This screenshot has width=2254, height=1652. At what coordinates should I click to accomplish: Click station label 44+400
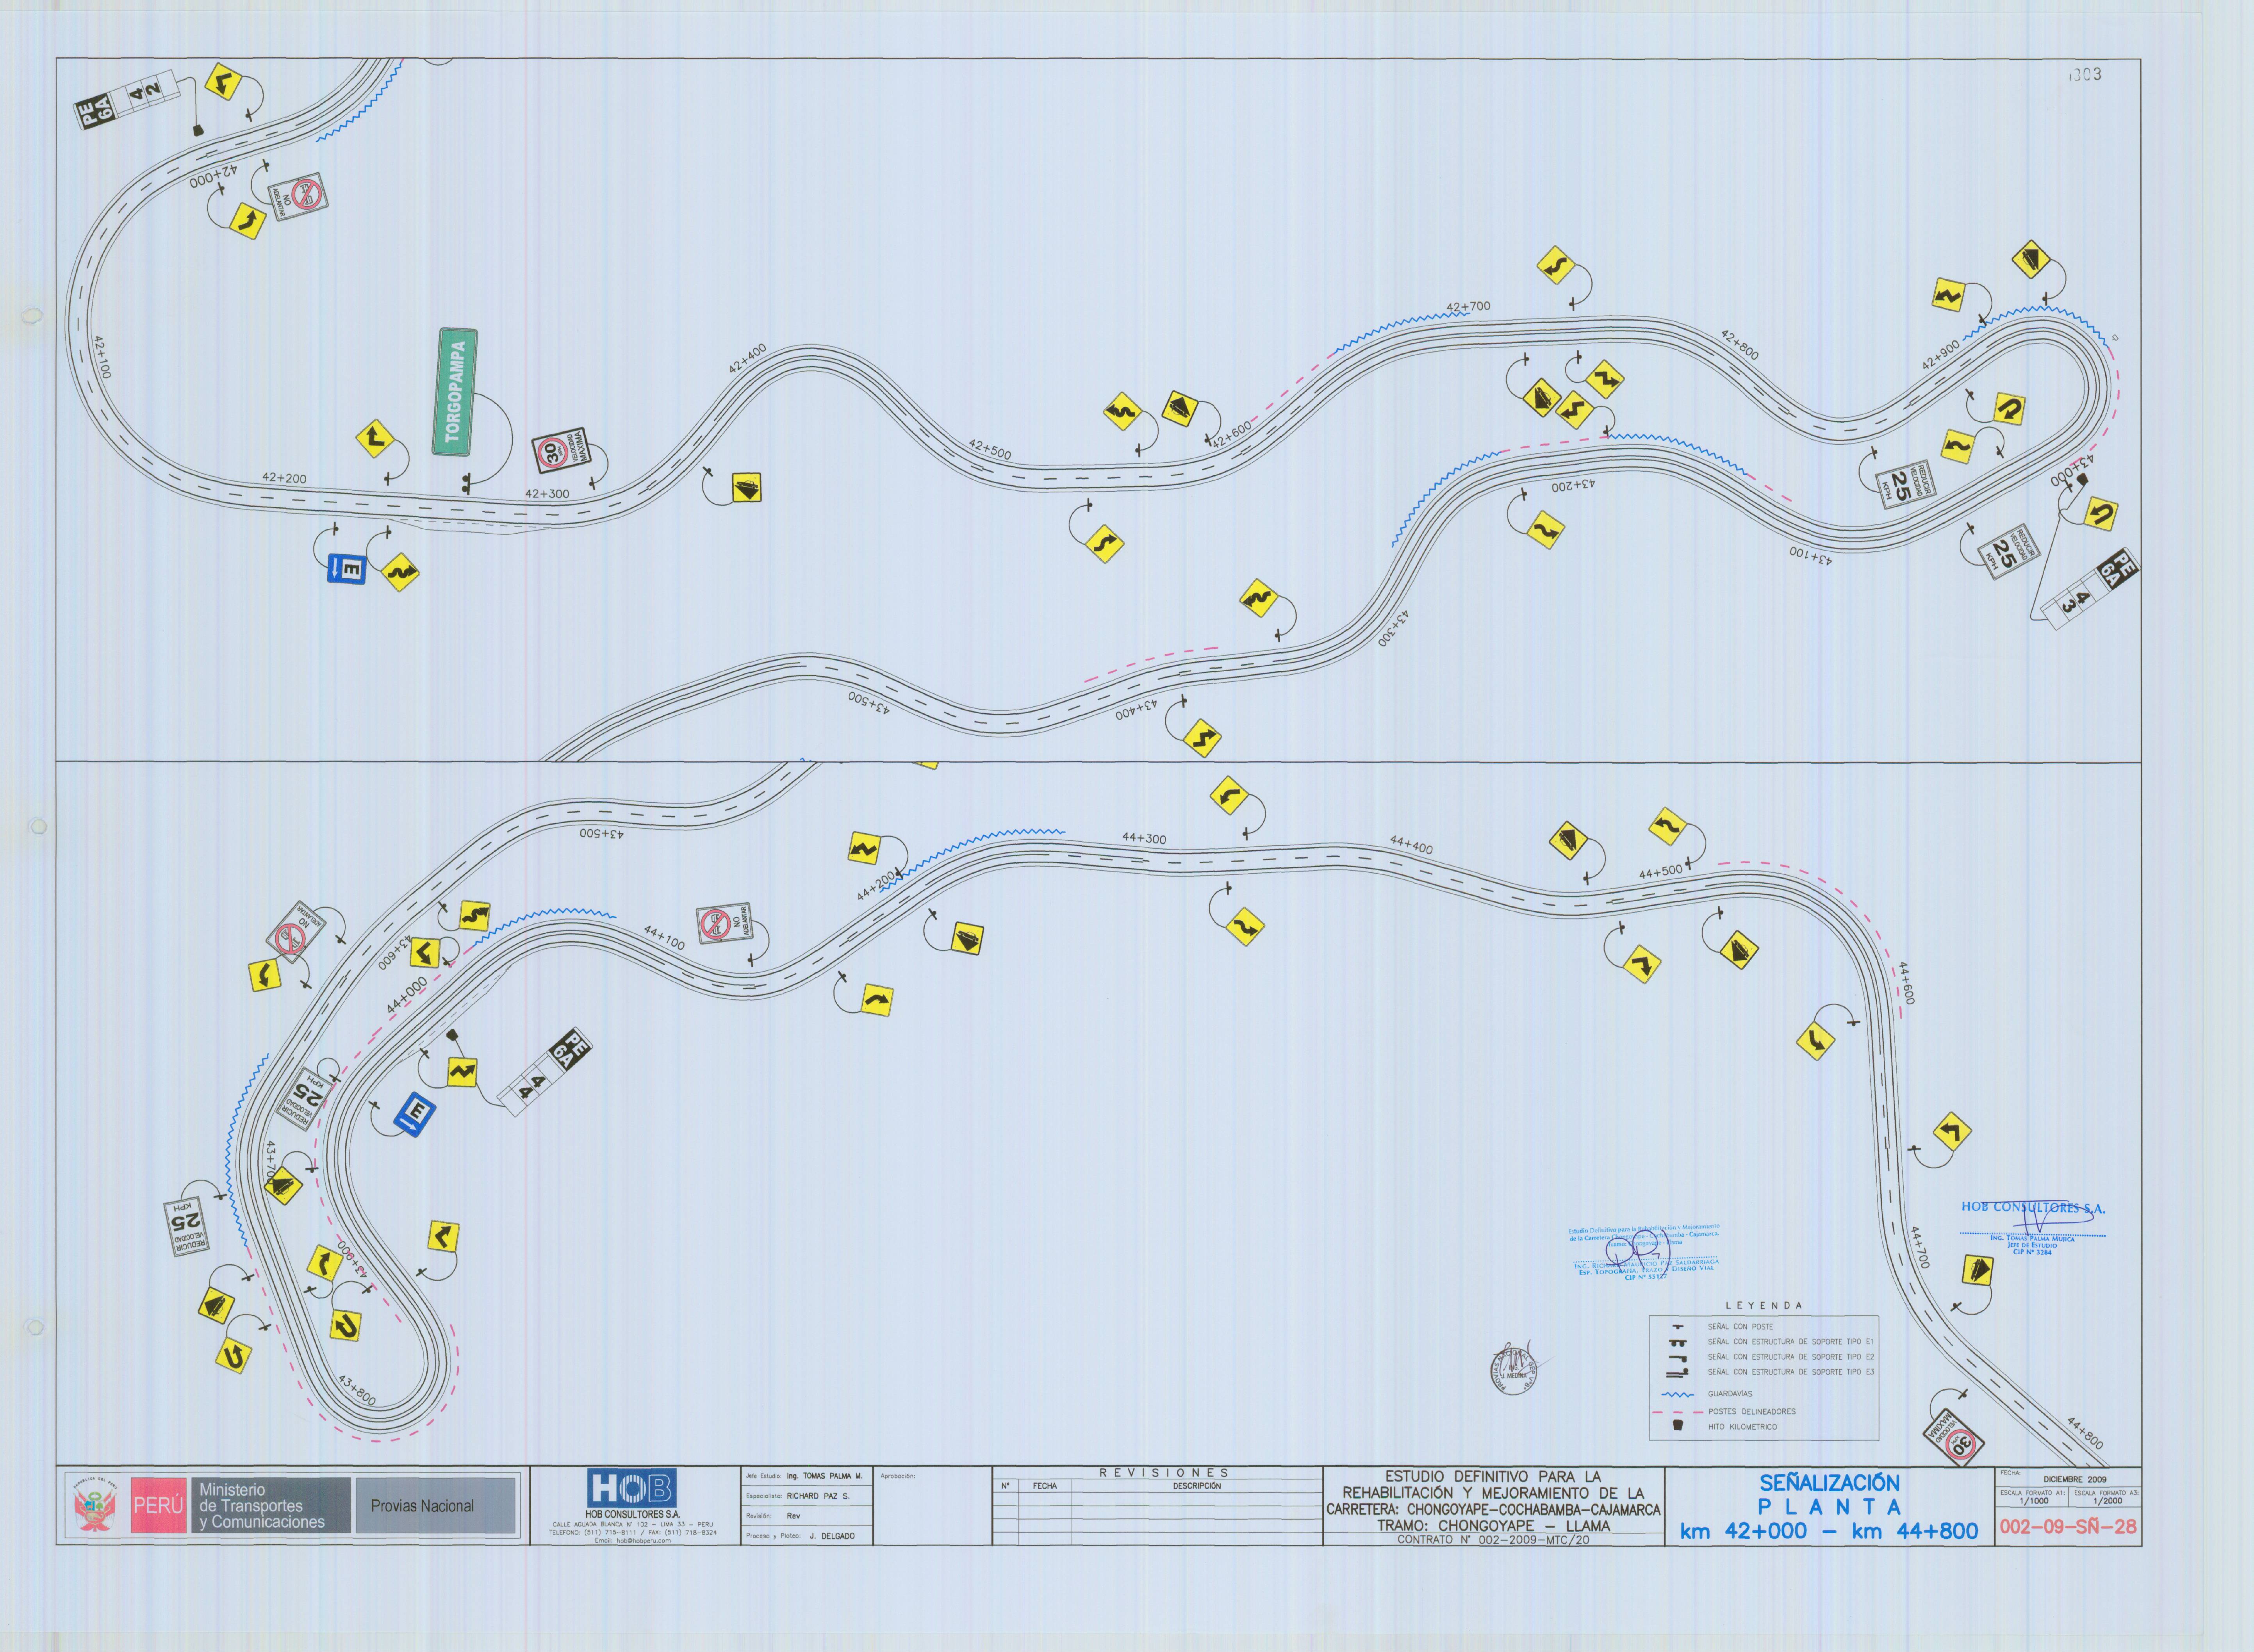pos(1411,845)
